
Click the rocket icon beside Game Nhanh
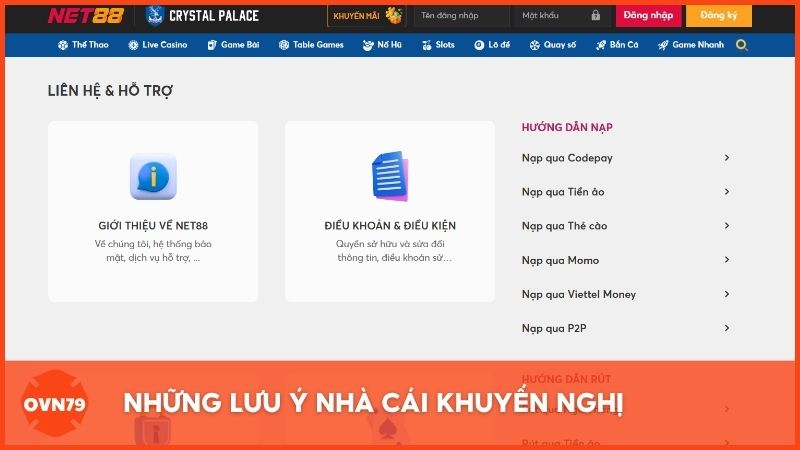tap(663, 45)
